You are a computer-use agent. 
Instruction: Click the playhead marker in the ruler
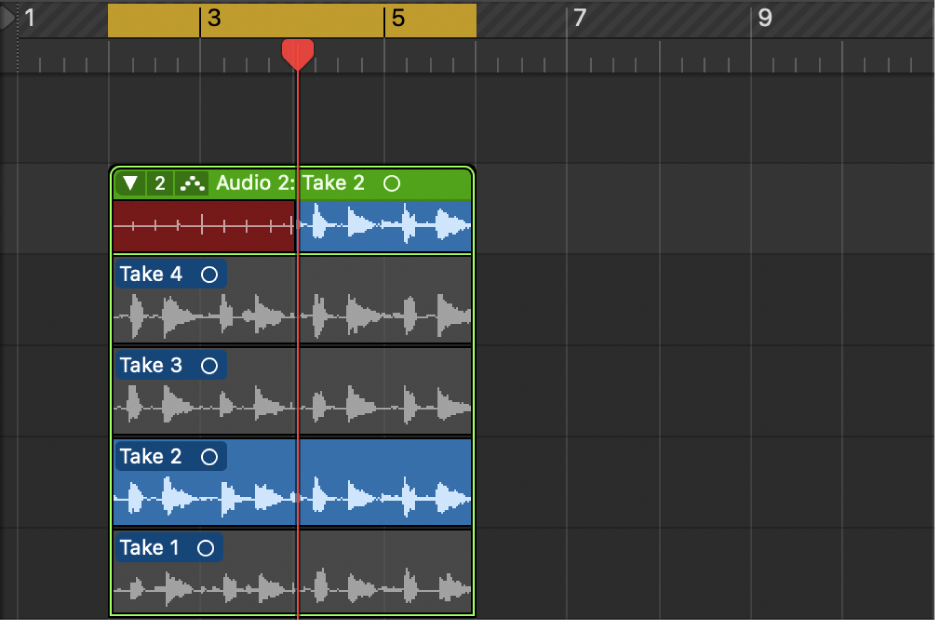click(298, 55)
